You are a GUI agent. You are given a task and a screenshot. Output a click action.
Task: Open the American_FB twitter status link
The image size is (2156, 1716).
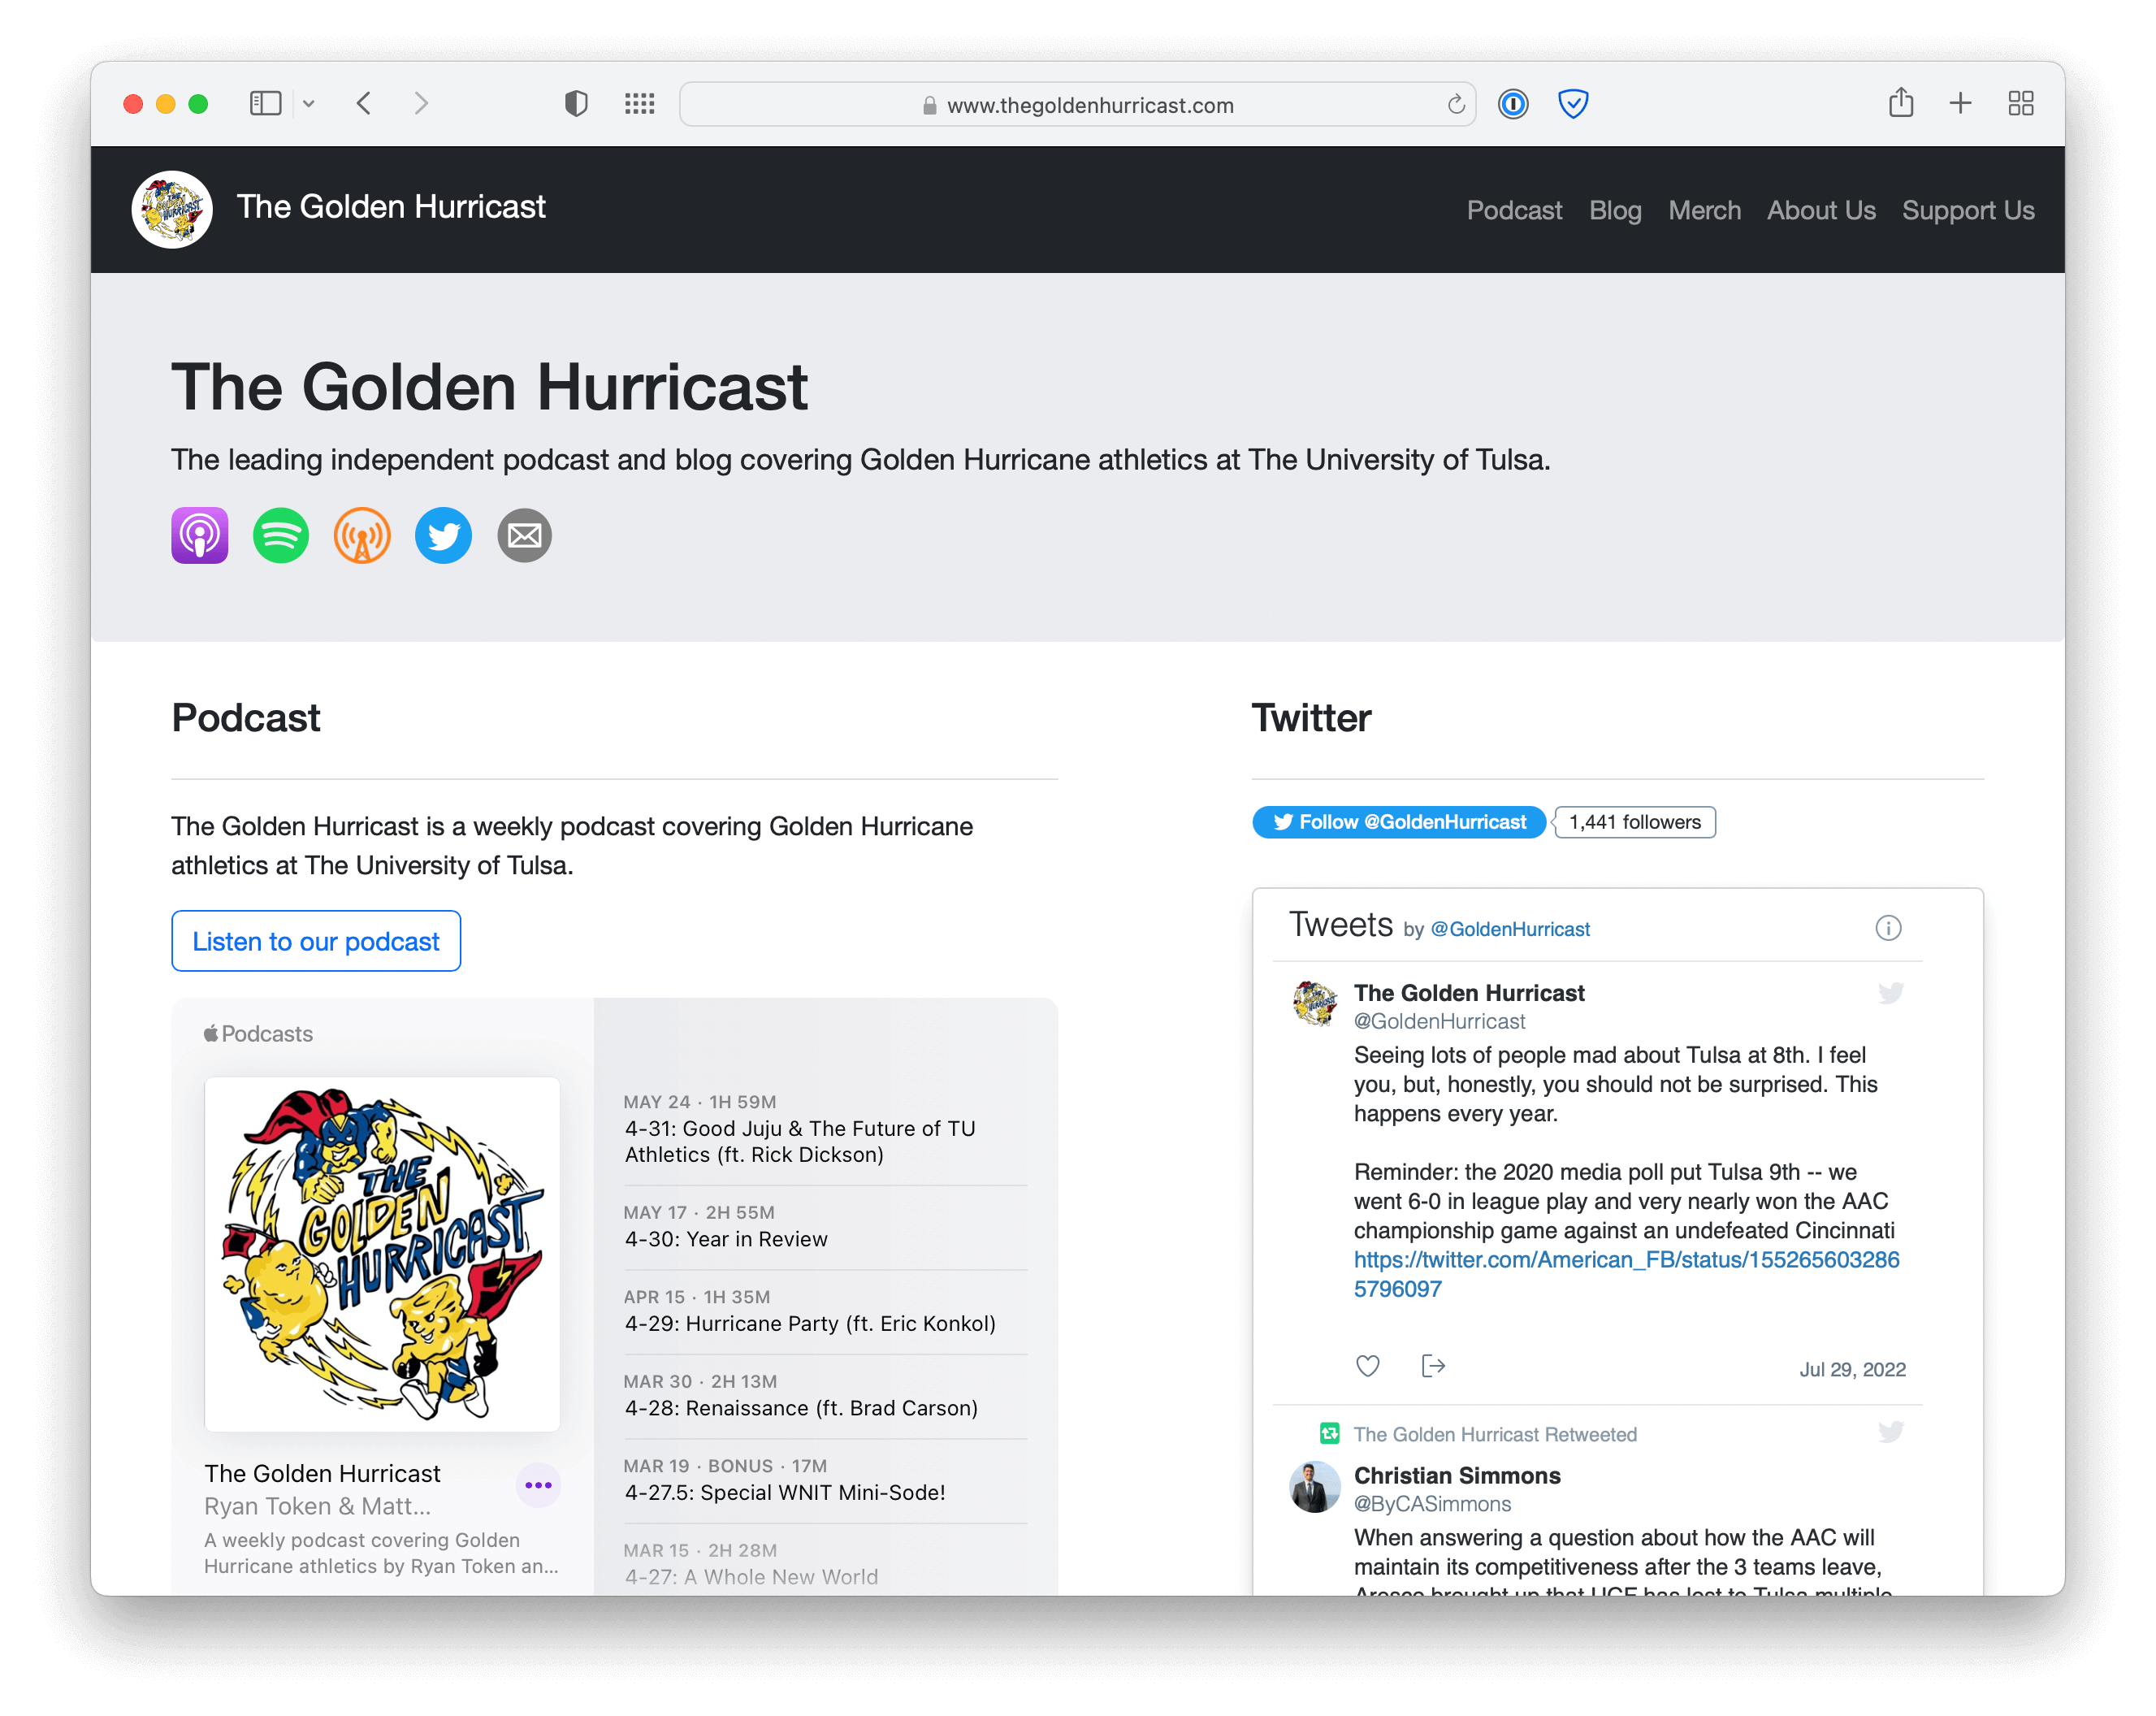pos(1627,1274)
